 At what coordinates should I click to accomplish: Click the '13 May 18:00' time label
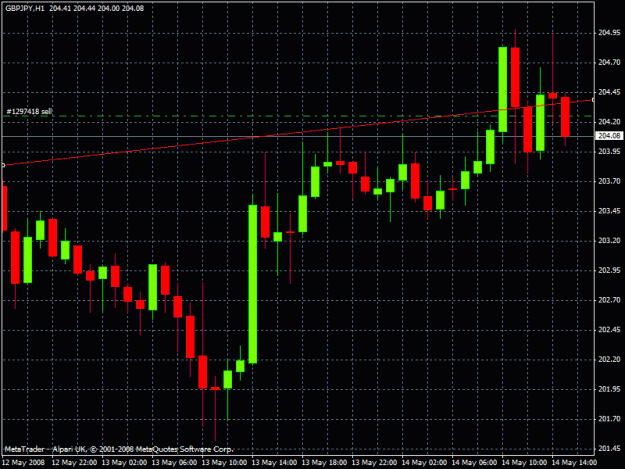pos(324,463)
